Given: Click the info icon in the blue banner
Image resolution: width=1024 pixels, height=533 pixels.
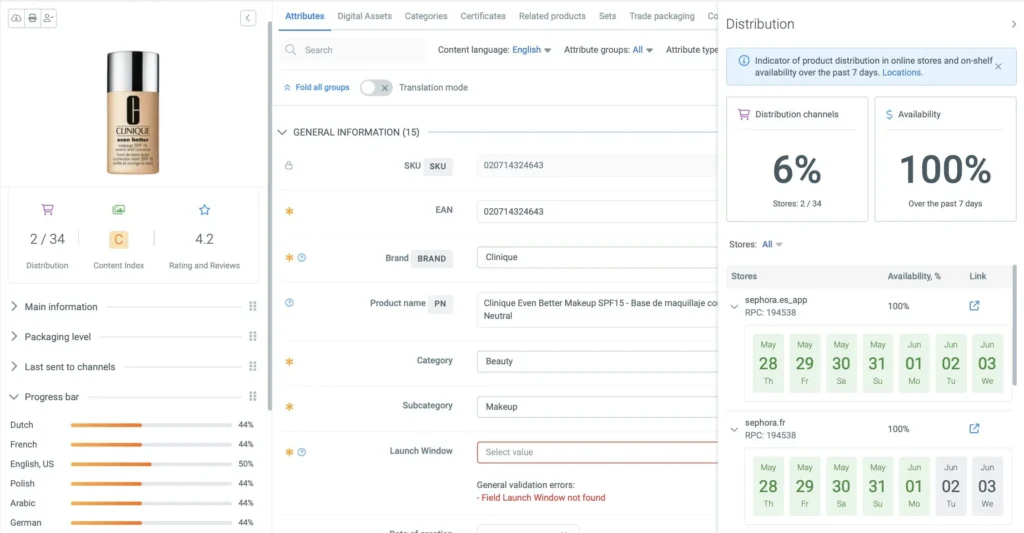Looking at the screenshot, I should click(744, 61).
